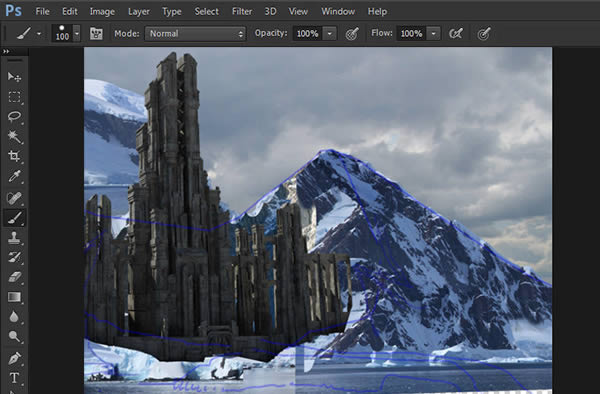600x394 pixels.
Task: Open the Opacity slider dropdown arrow
Action: (x=329, y=34)
